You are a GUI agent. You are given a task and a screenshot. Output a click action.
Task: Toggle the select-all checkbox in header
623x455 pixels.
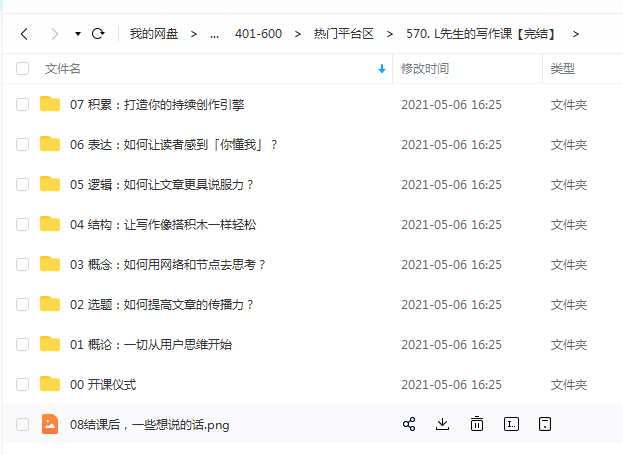(x=22, y=68)
